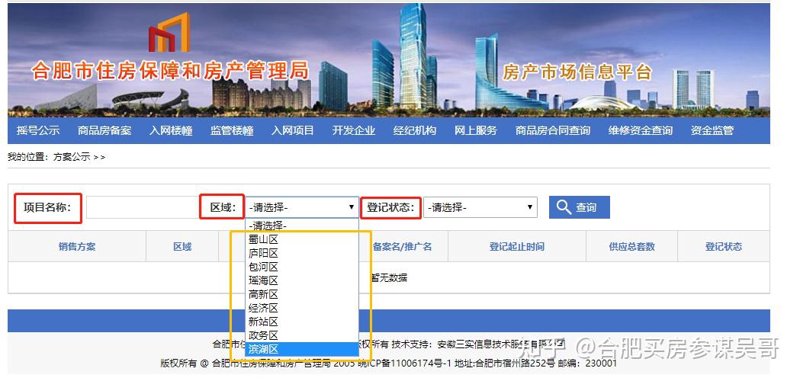Select highlighted 滨湖区 option
This screenshot has height=381, width=800.
[302, 349]
